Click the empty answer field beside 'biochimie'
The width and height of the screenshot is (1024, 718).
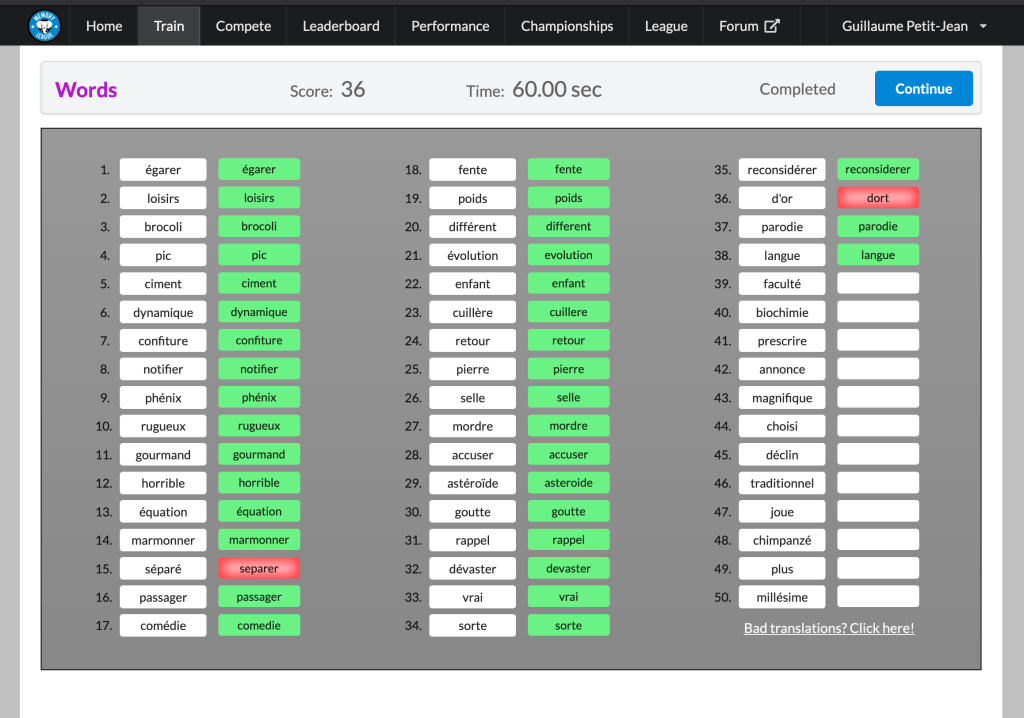click(877, 313)
